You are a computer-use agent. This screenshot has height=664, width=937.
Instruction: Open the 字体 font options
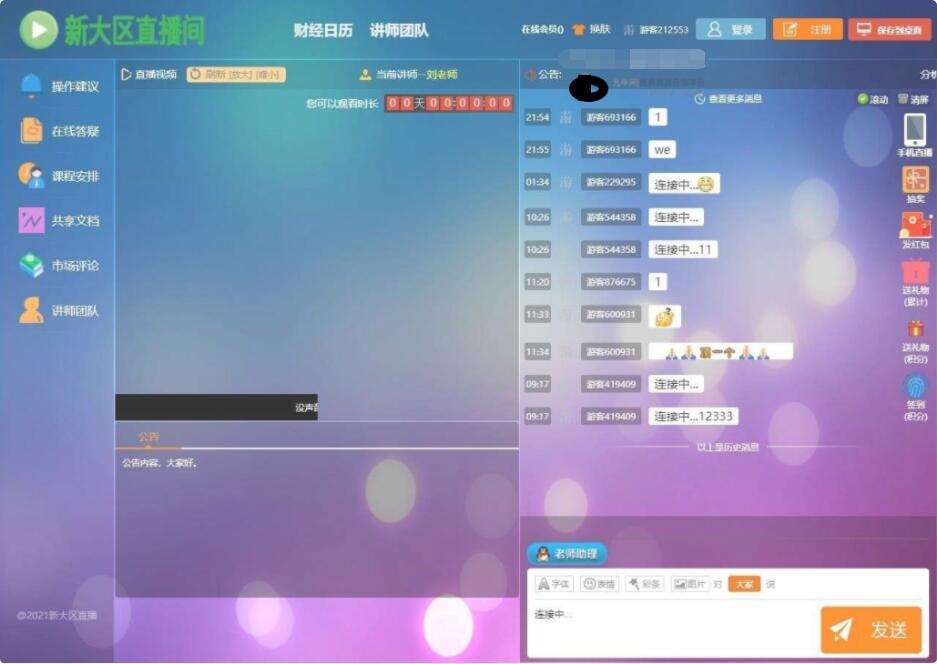(556, 583)
